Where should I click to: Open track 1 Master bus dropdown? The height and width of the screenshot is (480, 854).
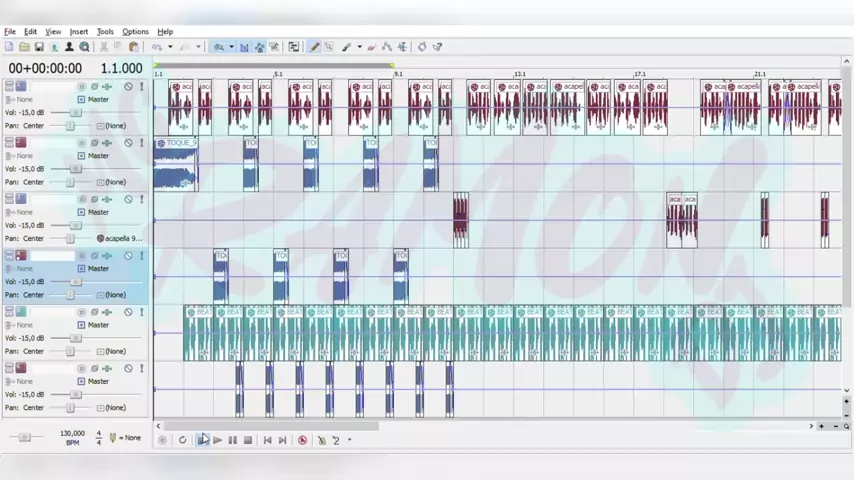[x=97, y=100]
